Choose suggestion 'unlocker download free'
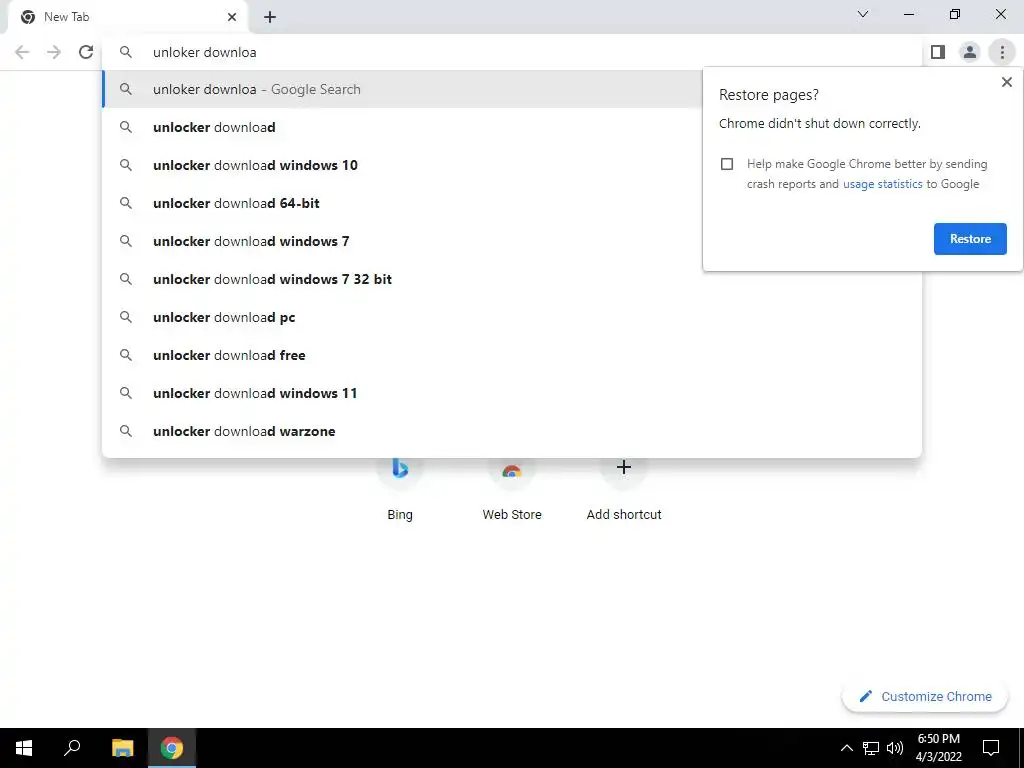 click(x=512, y=355)
